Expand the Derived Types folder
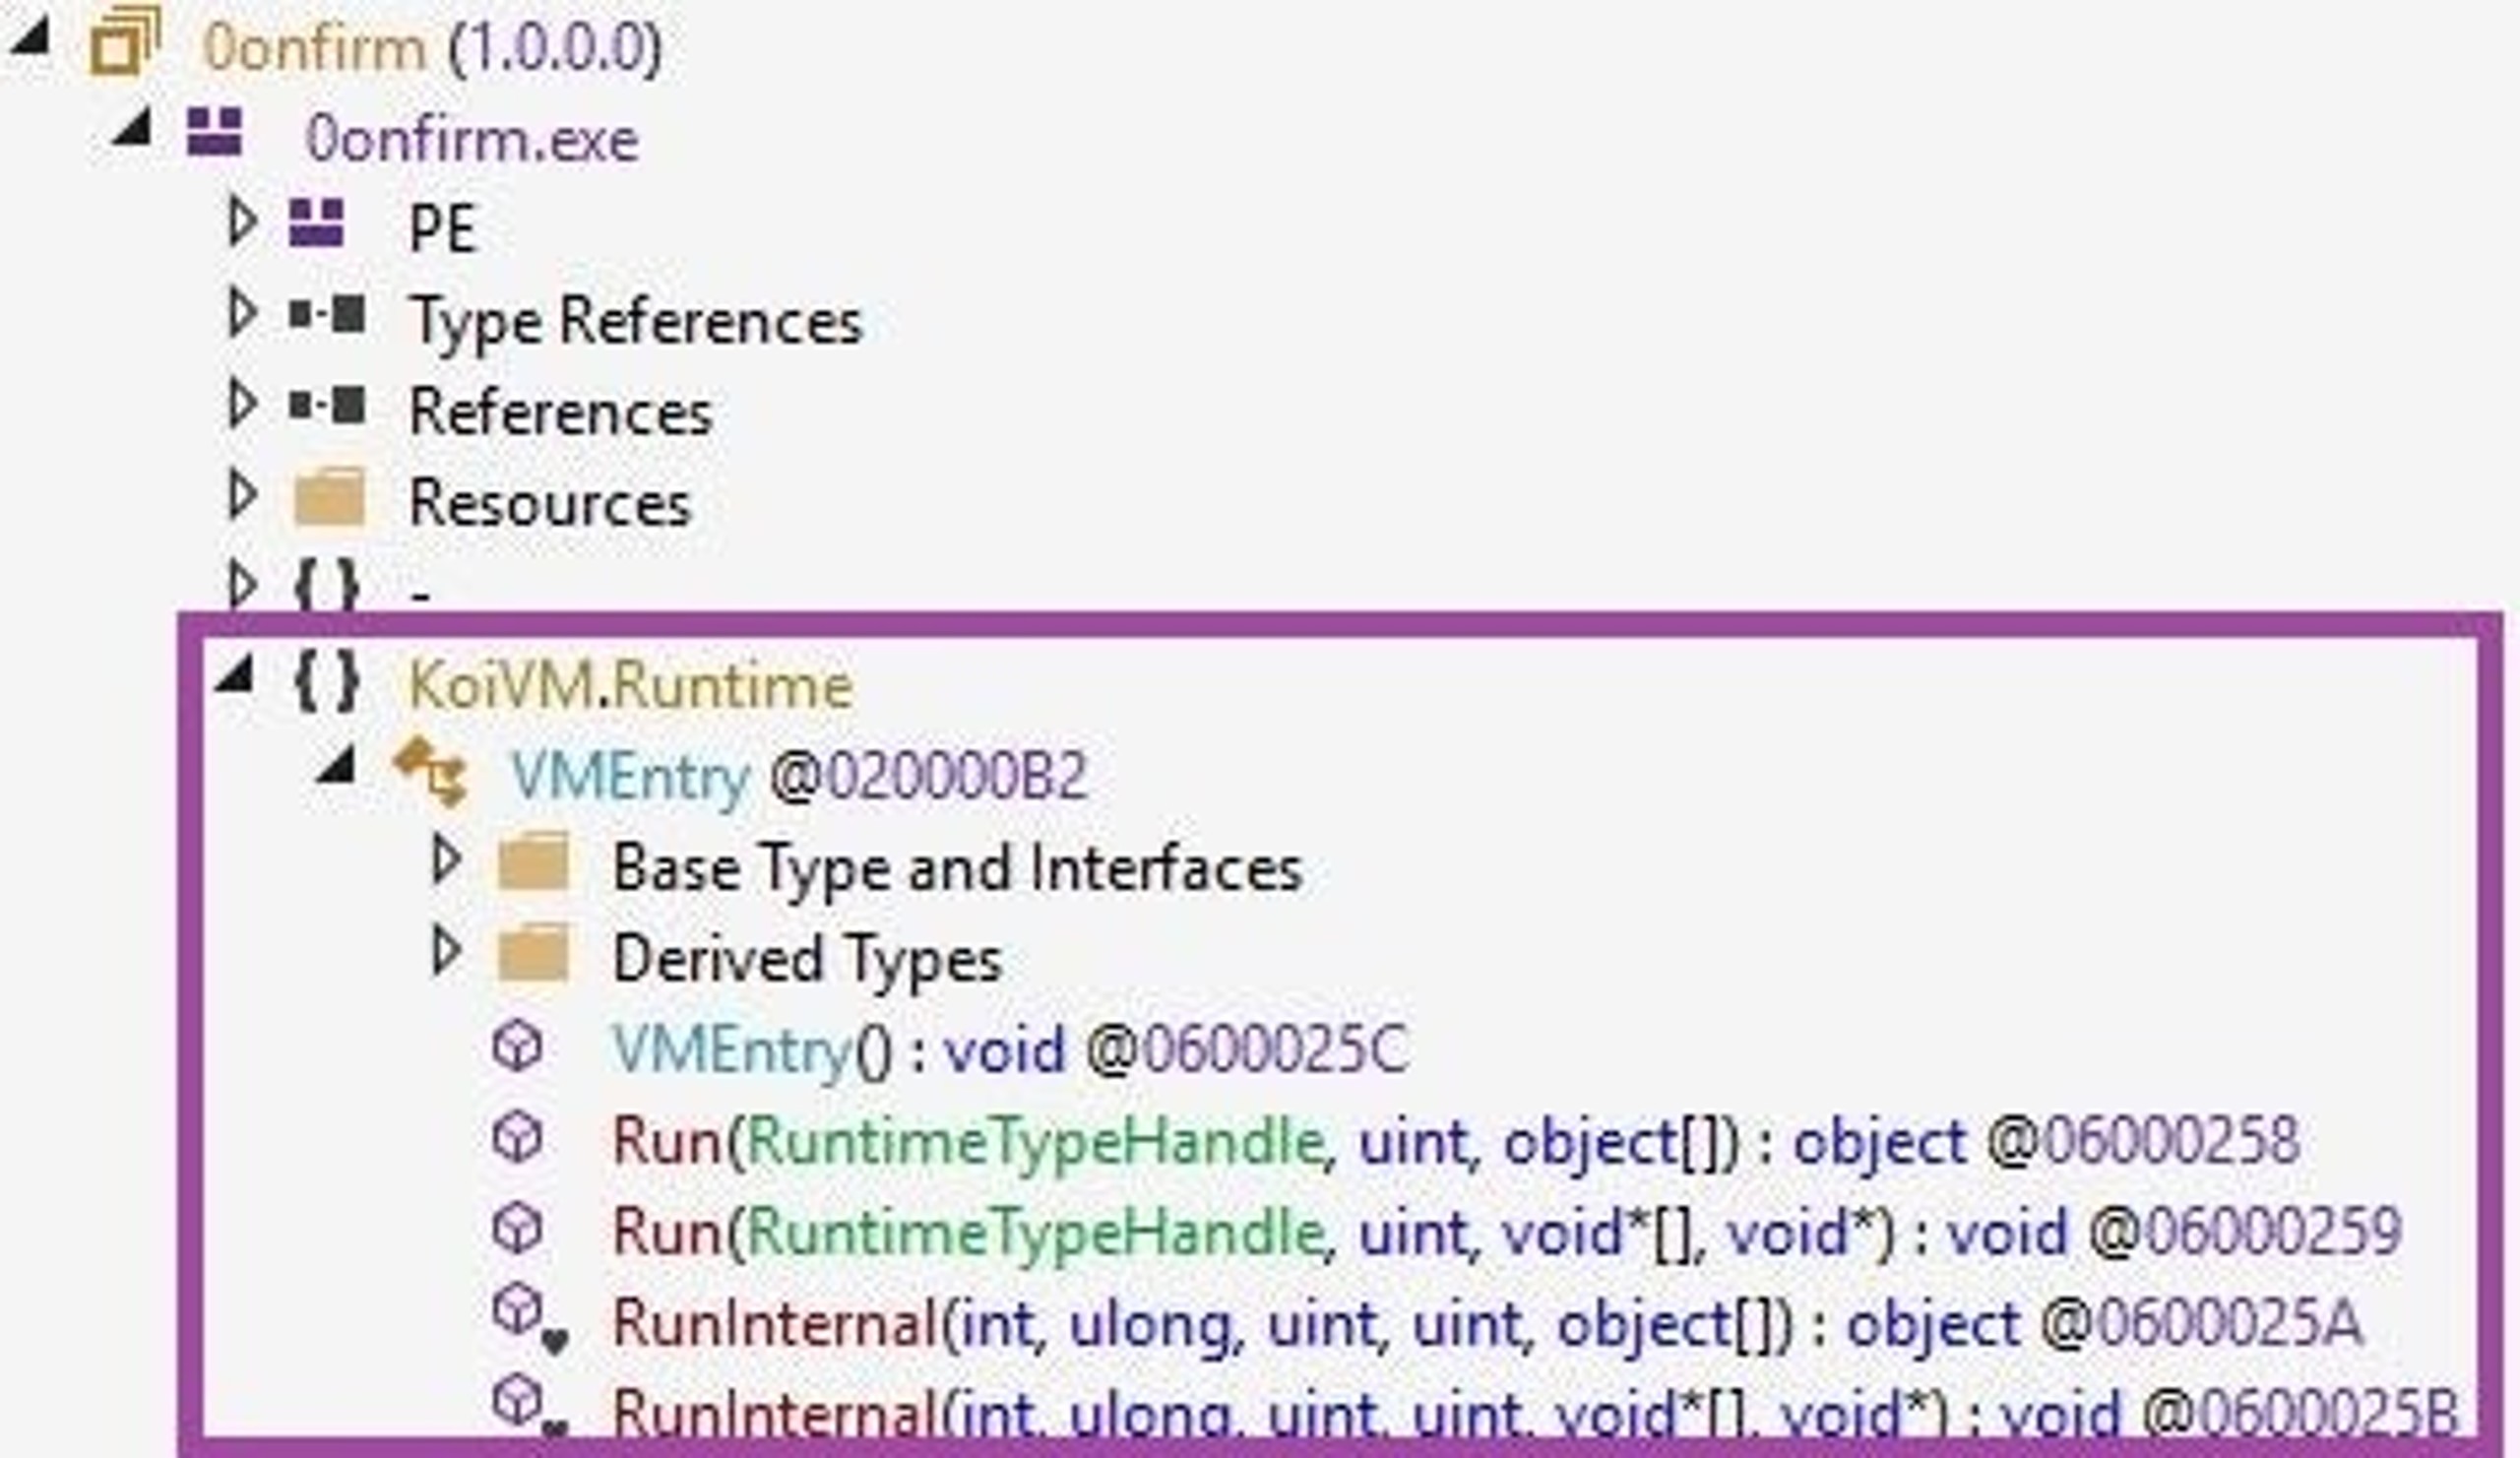Image resolution: width=2520 pixels, height=1458 pixels. [445, 951]
